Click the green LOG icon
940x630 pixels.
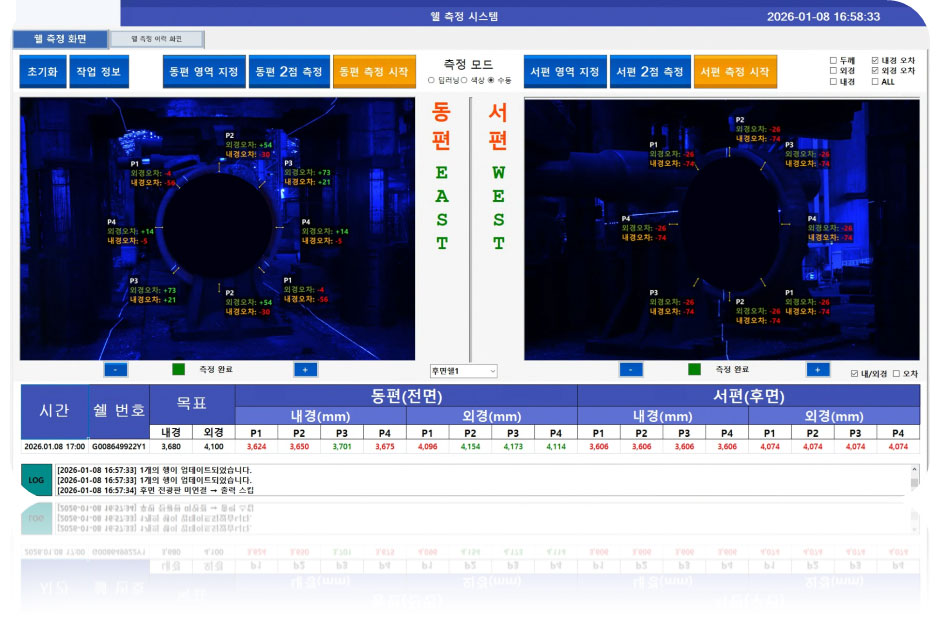click(x=36, y=480)
